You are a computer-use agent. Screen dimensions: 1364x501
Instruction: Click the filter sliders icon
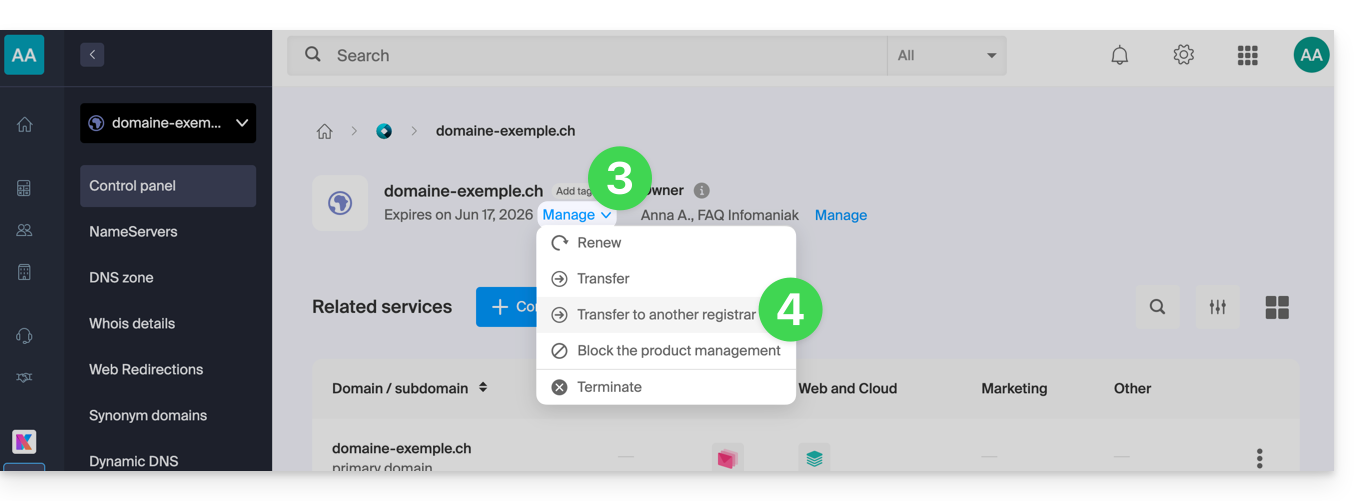(1217, 307)
